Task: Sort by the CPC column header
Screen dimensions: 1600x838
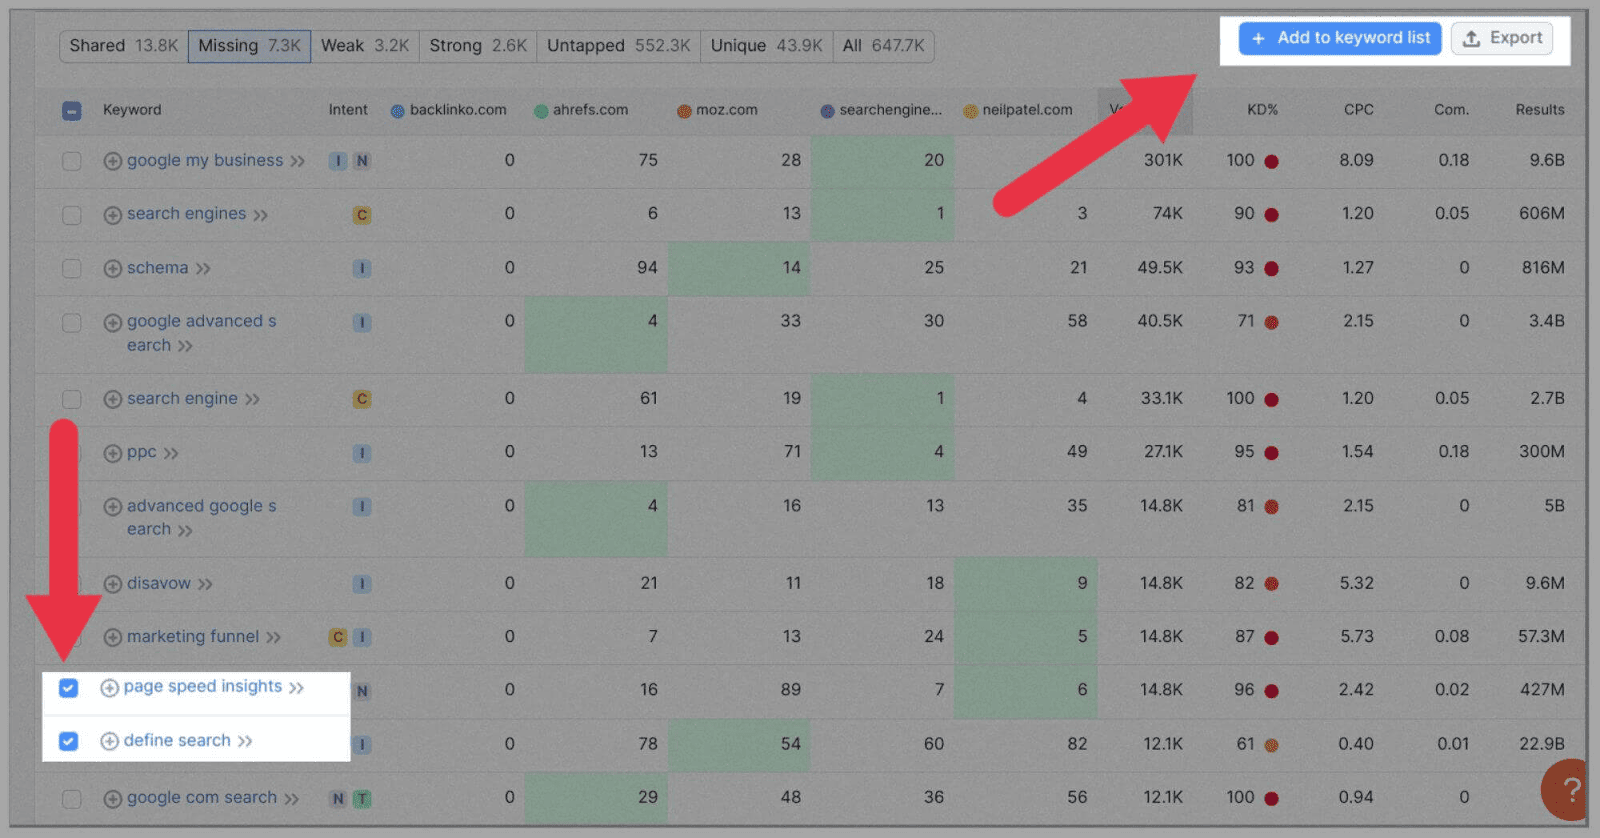Action: 1358,110
